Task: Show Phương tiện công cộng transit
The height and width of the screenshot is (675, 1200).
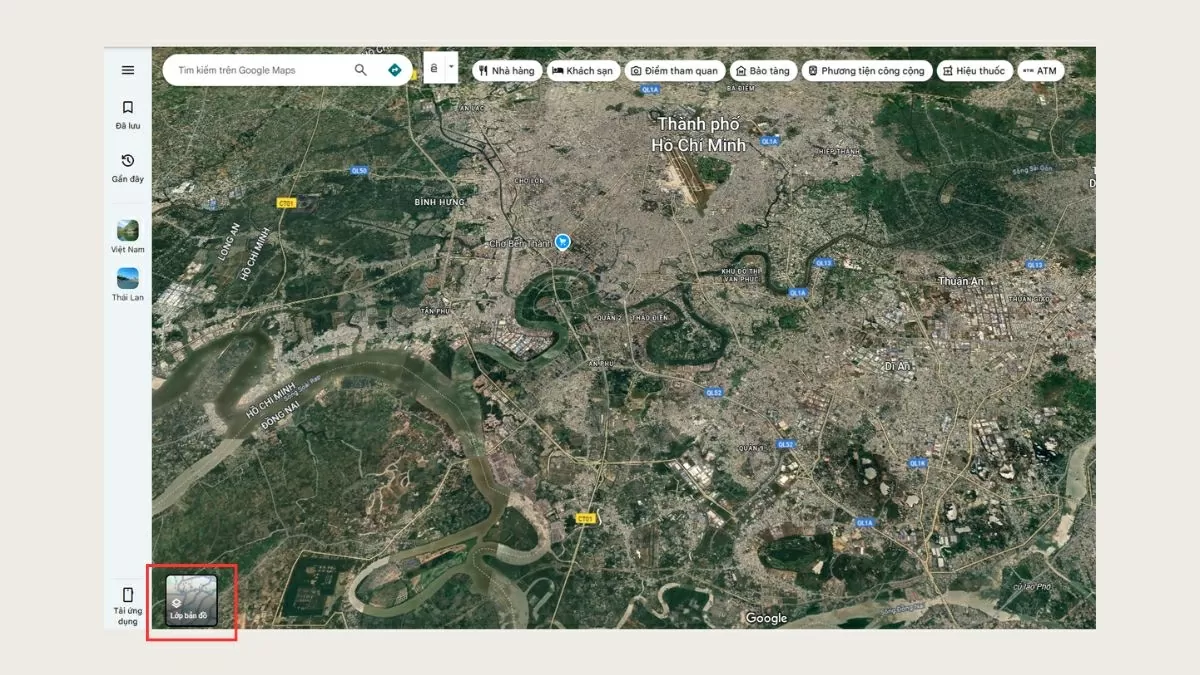Action: pos(866,71)
